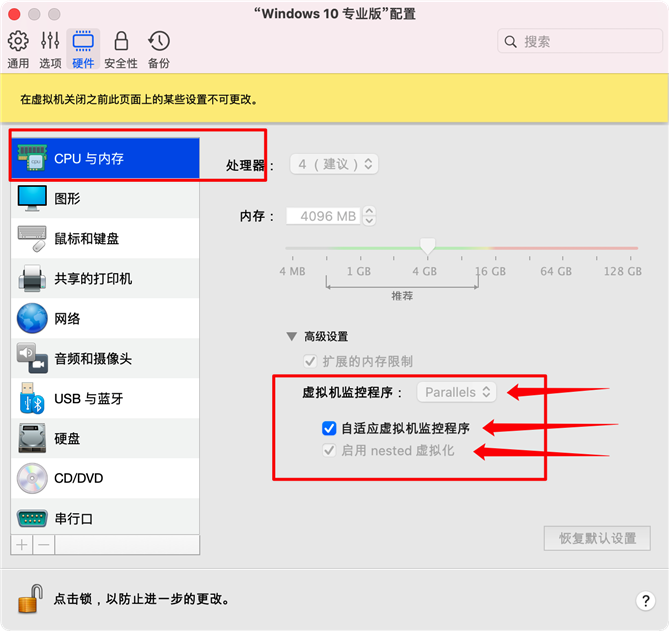Open the 备份 backup clock icon

tap(159, 41)
